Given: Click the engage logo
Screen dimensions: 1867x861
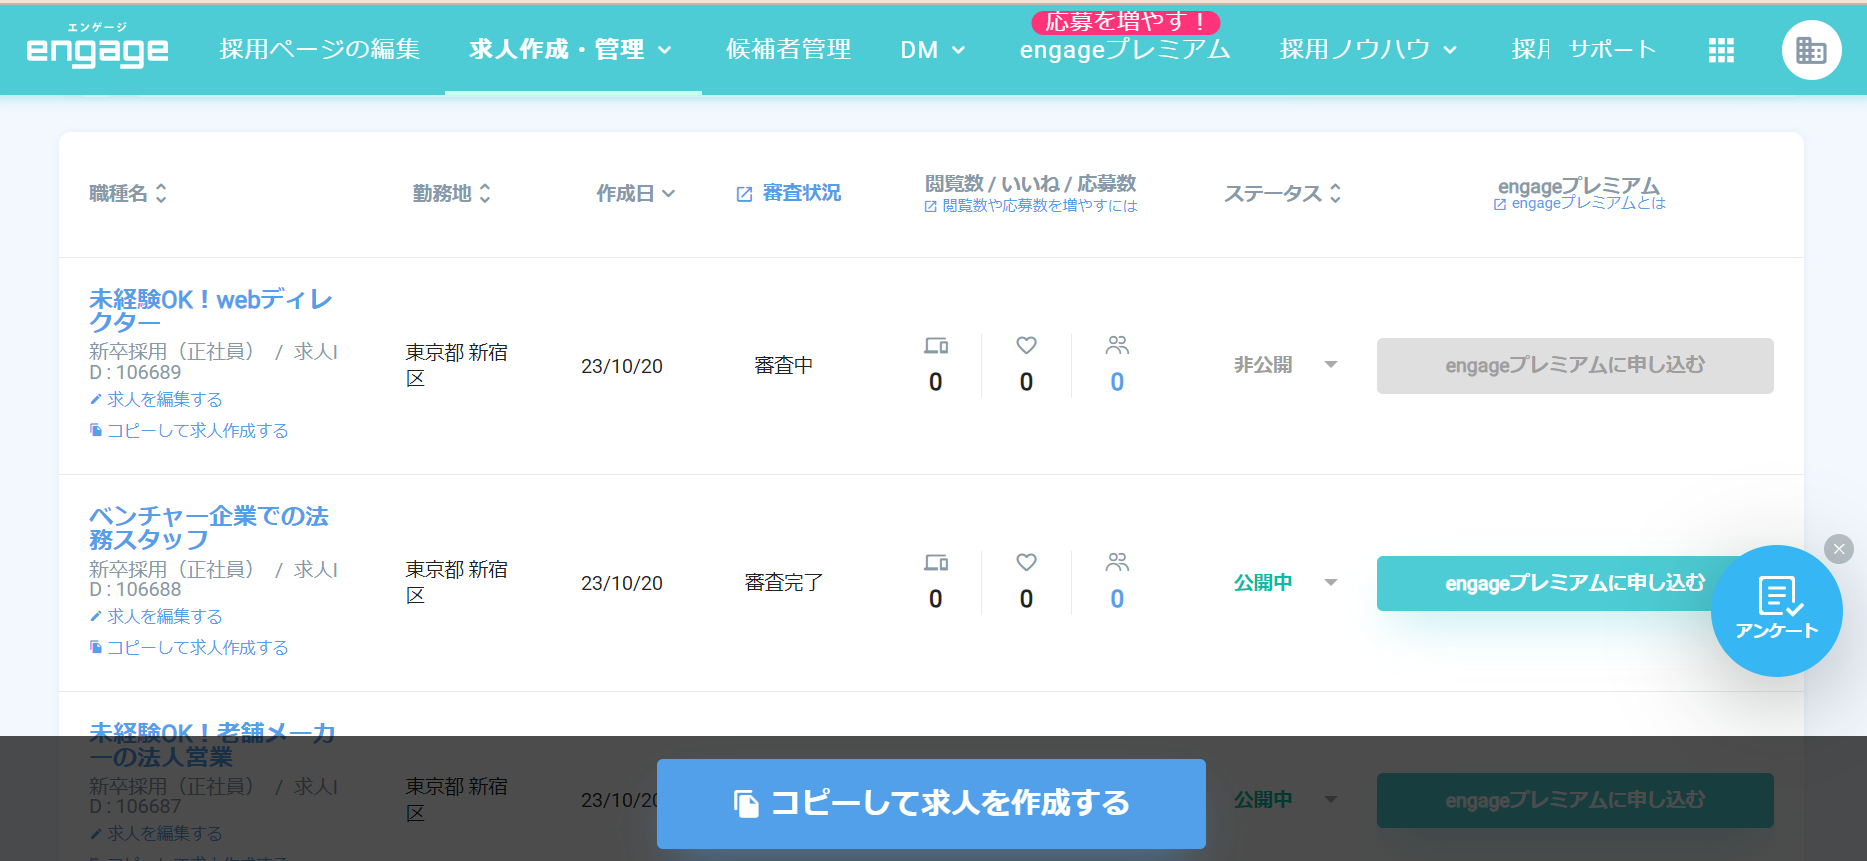Looking at the screenshot, I should (97, 46).
